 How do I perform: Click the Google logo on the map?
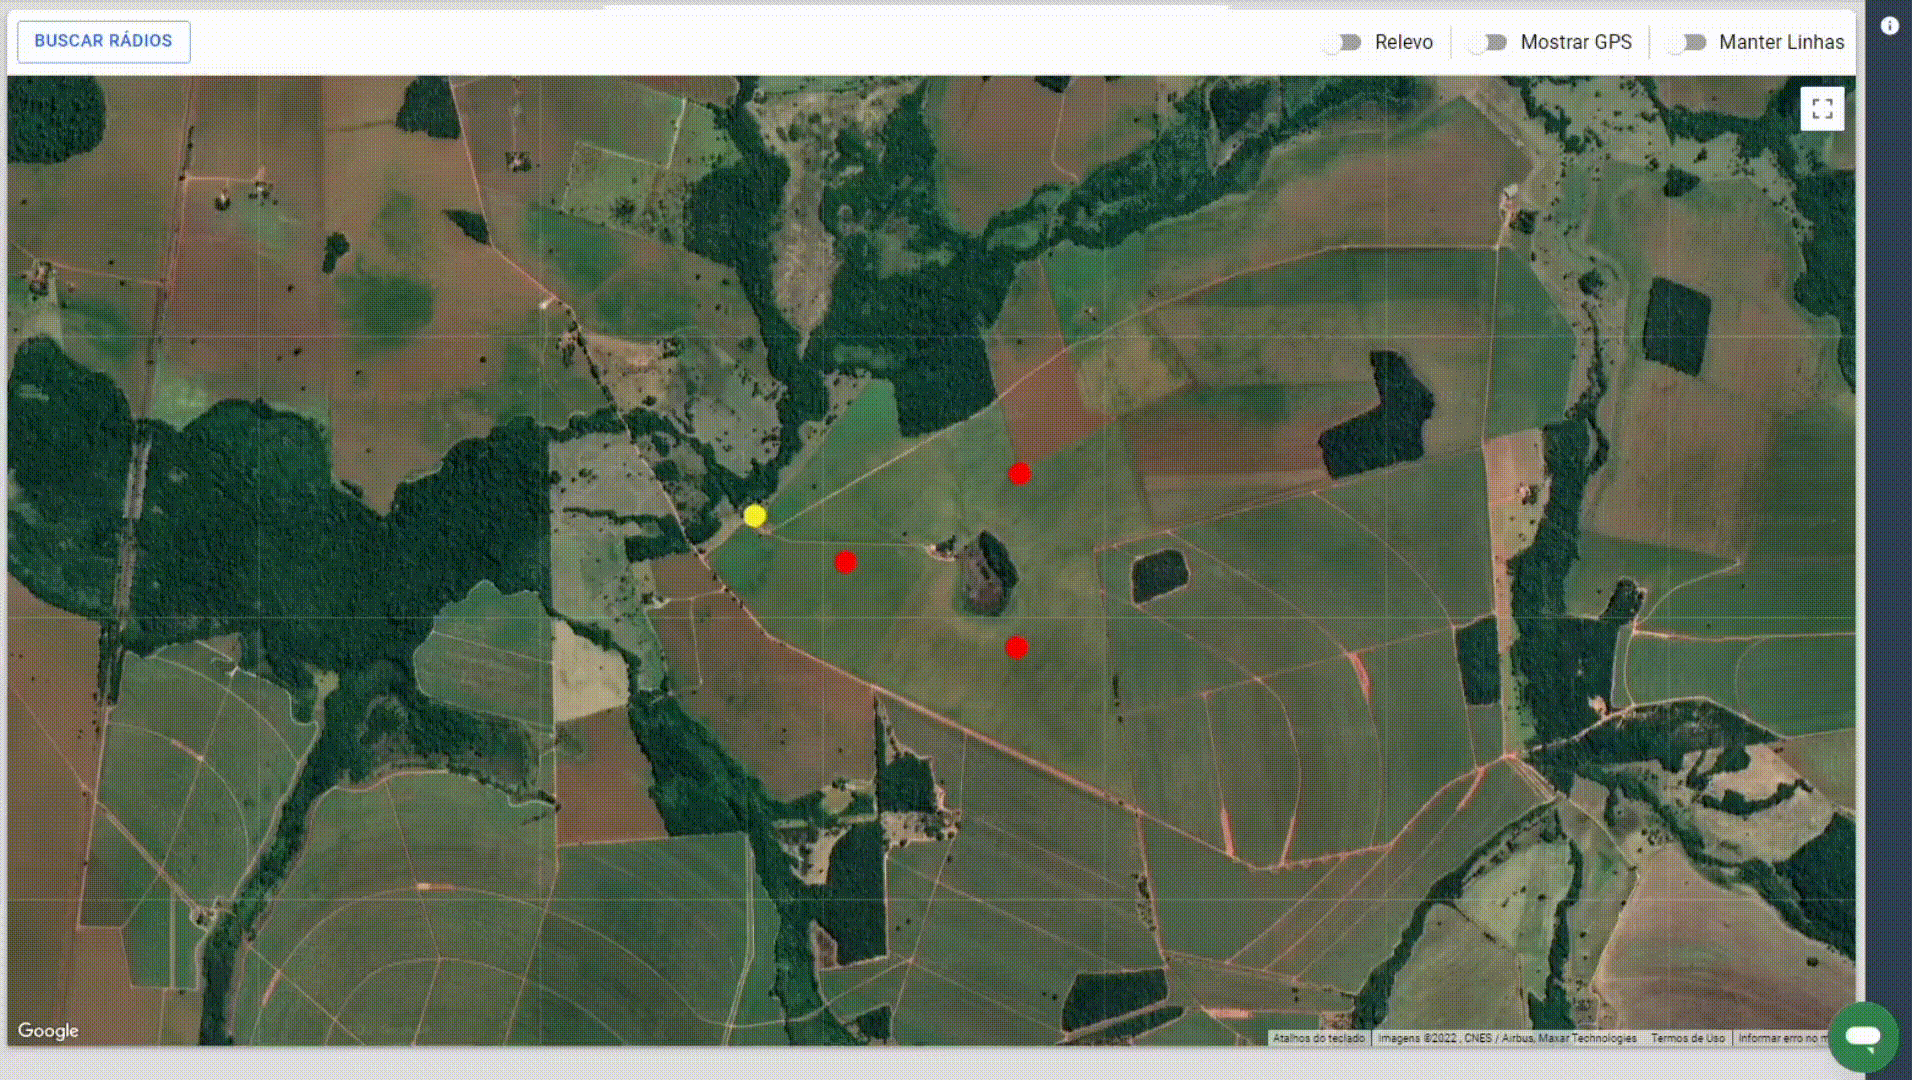tap(48, 1031)
